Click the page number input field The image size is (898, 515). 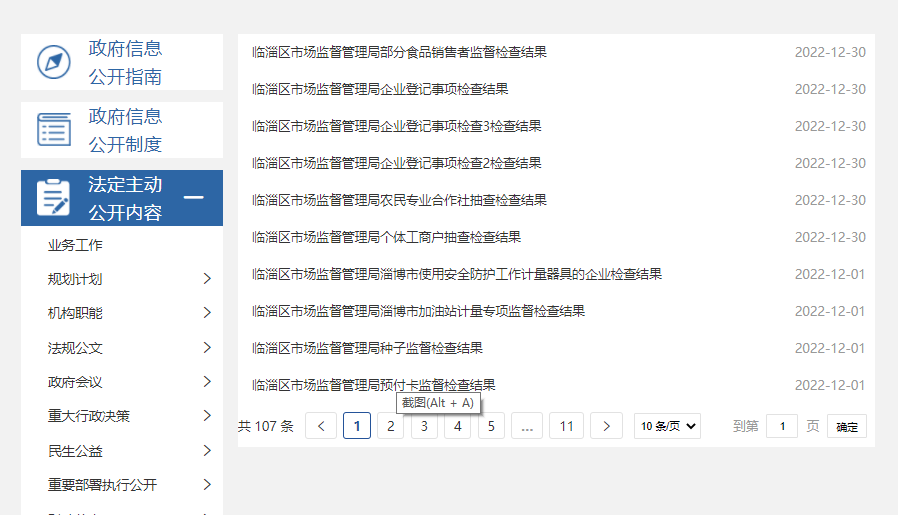point(782,426)
